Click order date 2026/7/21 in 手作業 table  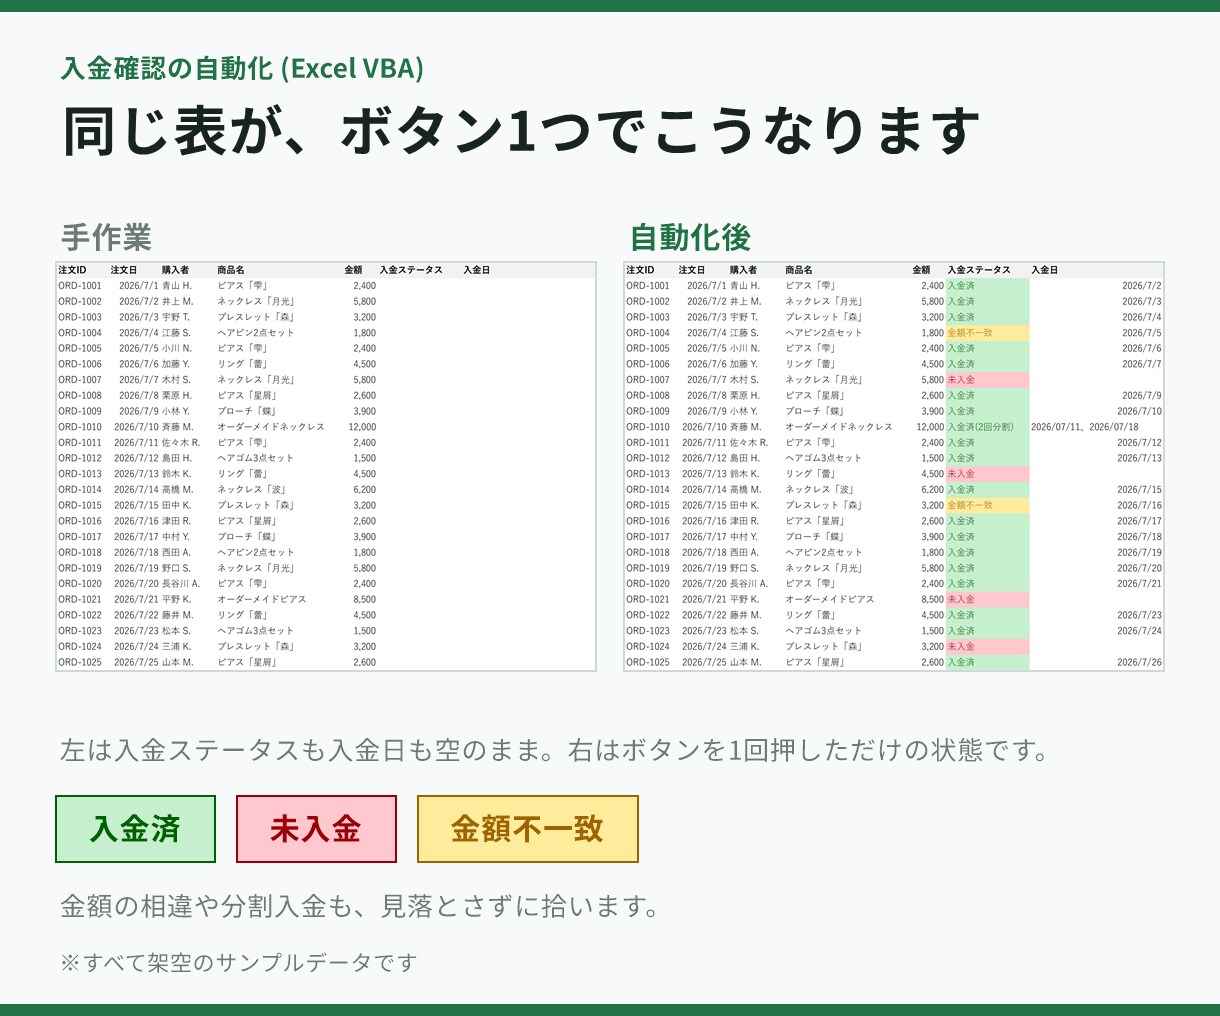136,599
